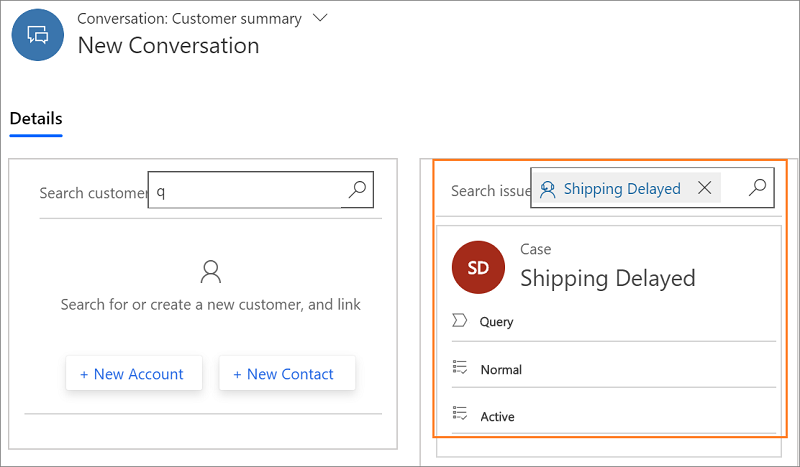Expand the Conversation: Customer summary form chevron
The height and width of the screenshot is (467, 800).
[x=320, y=18]
